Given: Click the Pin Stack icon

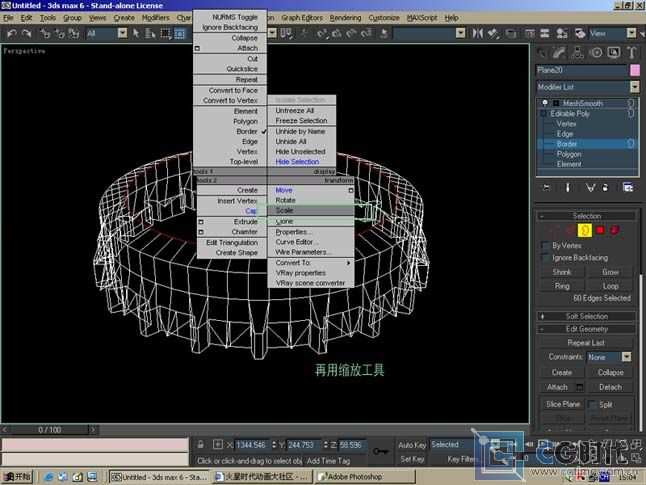Looking at the screenshot, I should [x=547, y=188].
